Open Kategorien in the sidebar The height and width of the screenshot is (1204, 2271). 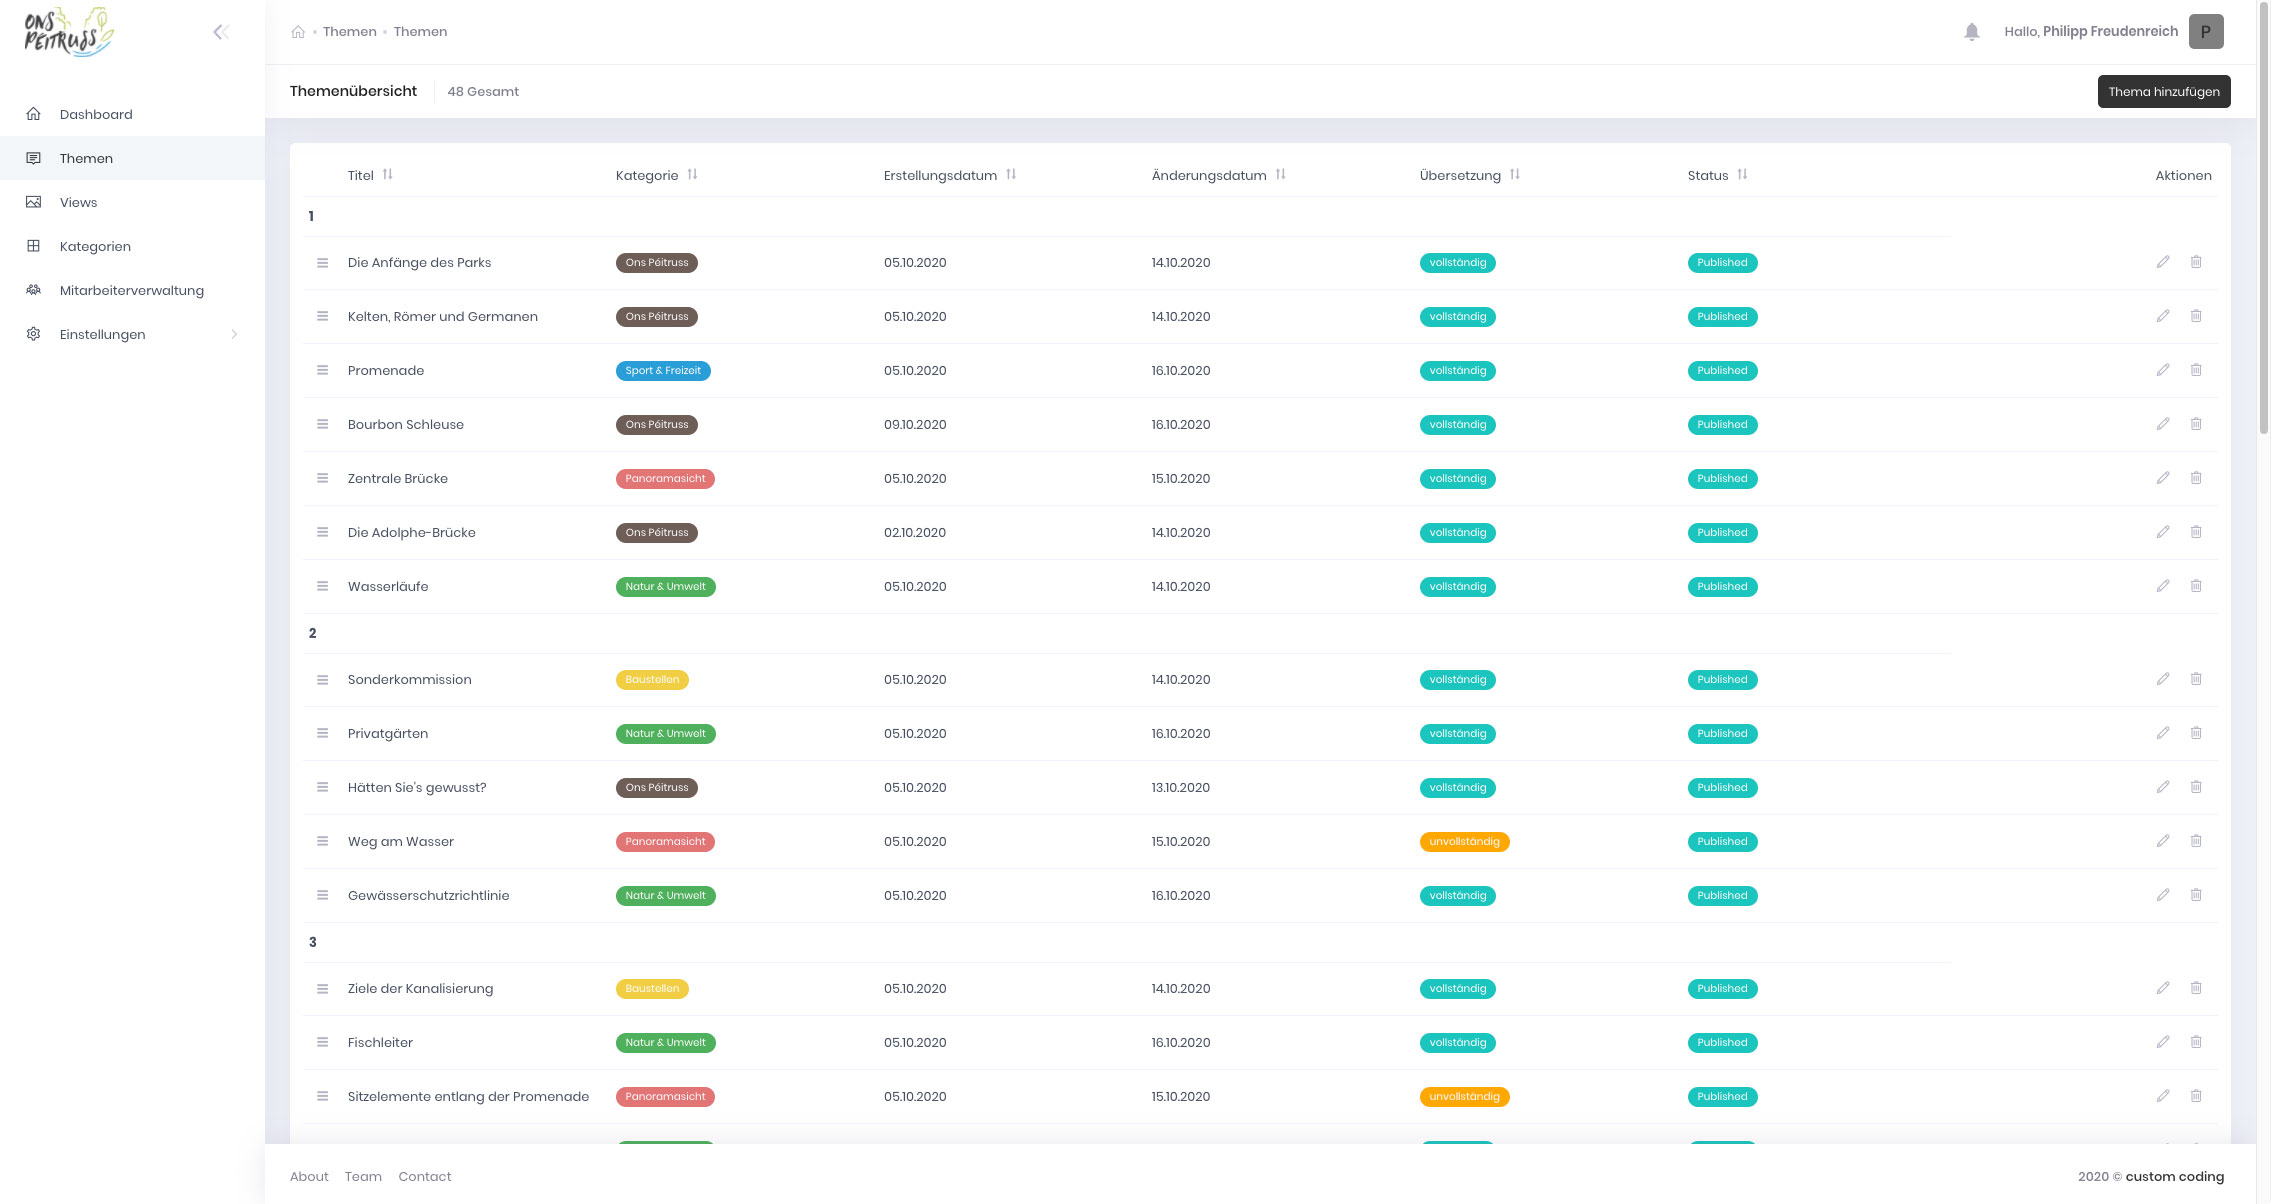95,246
